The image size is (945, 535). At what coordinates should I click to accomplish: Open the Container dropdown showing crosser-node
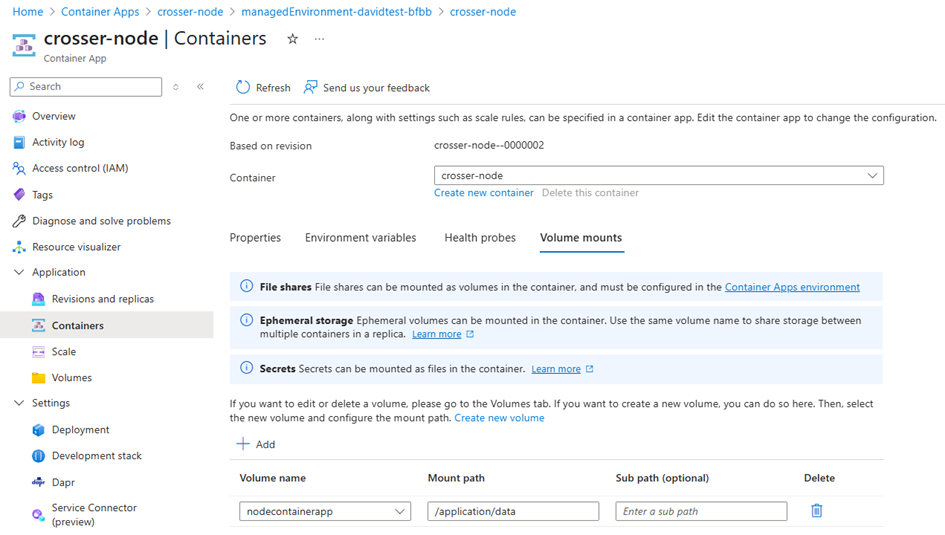pyautogui.click(x=659, y=175)
